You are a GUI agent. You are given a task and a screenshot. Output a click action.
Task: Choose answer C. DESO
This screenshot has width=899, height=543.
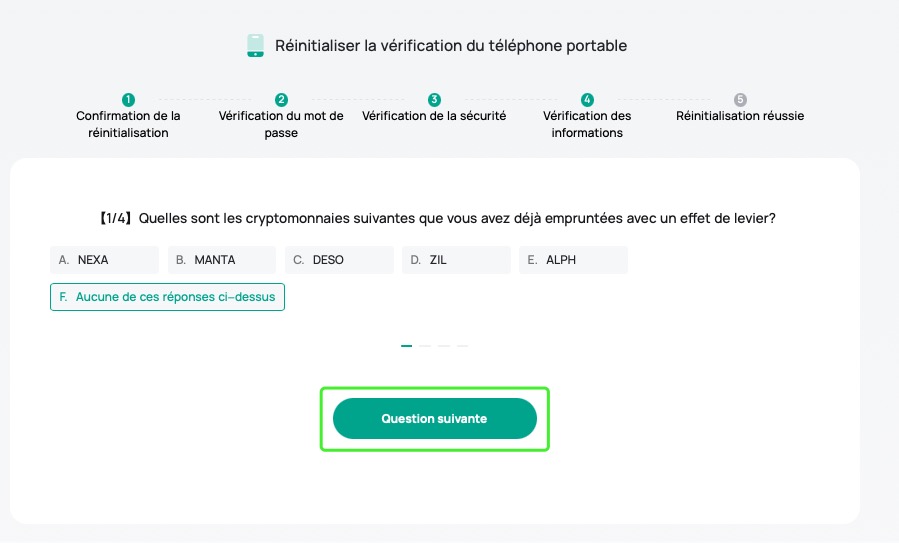338,260
